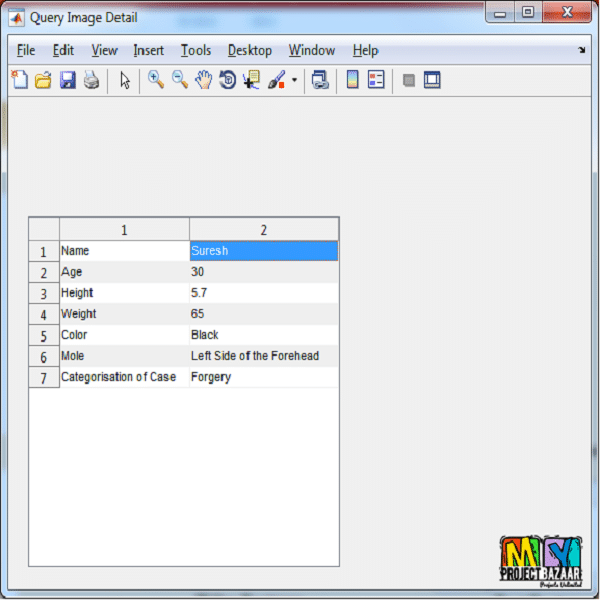The width and height of the screenshot is (600, 600).
Task: Print the figure via the printer icon
Action: point(91,81)
